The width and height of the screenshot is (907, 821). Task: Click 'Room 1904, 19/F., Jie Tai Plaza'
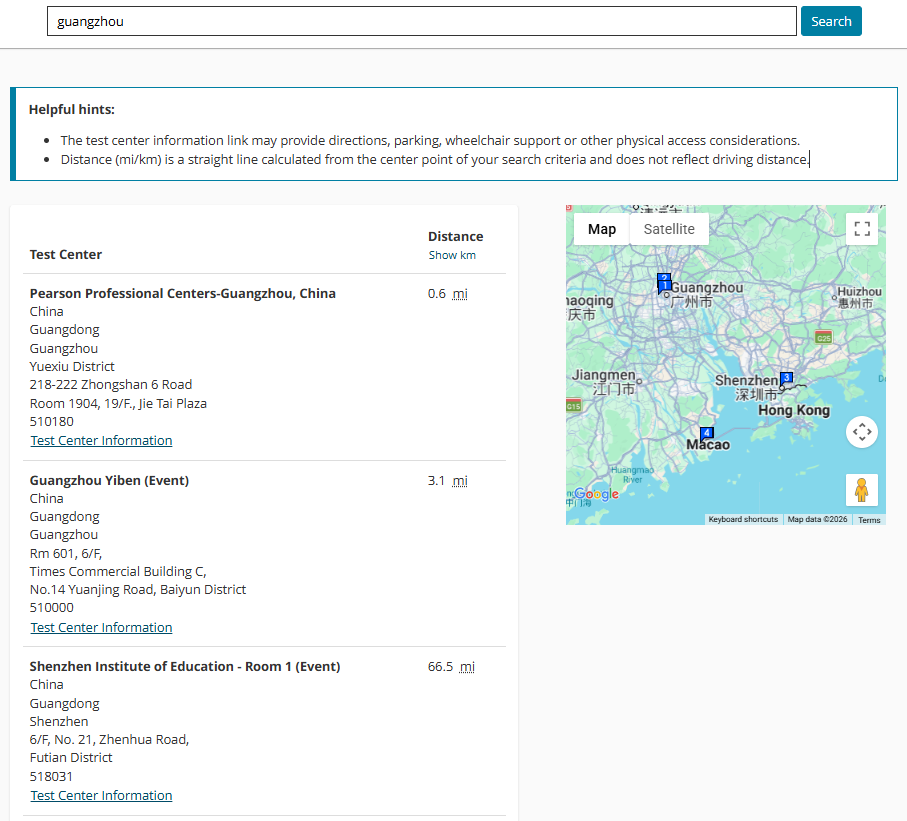[118, 403]
